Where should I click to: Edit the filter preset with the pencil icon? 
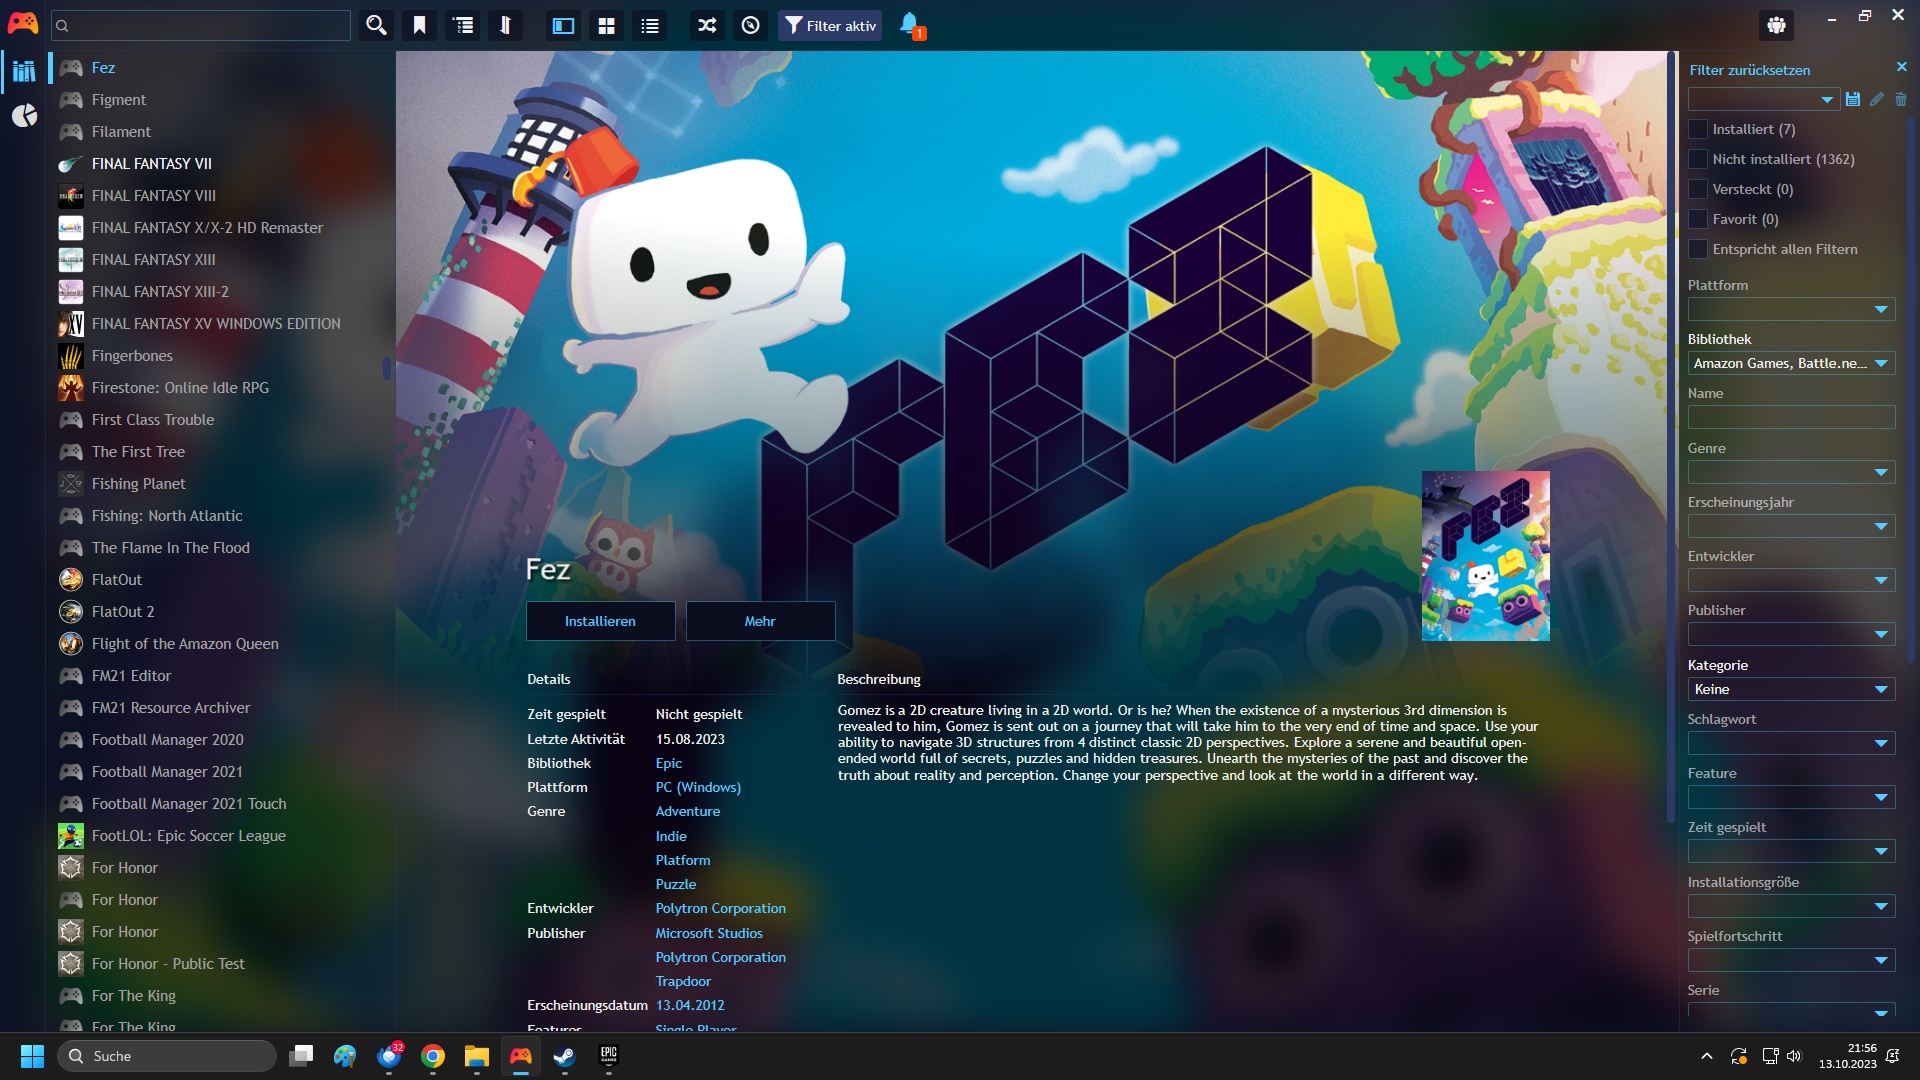[x=1877, y=99]
